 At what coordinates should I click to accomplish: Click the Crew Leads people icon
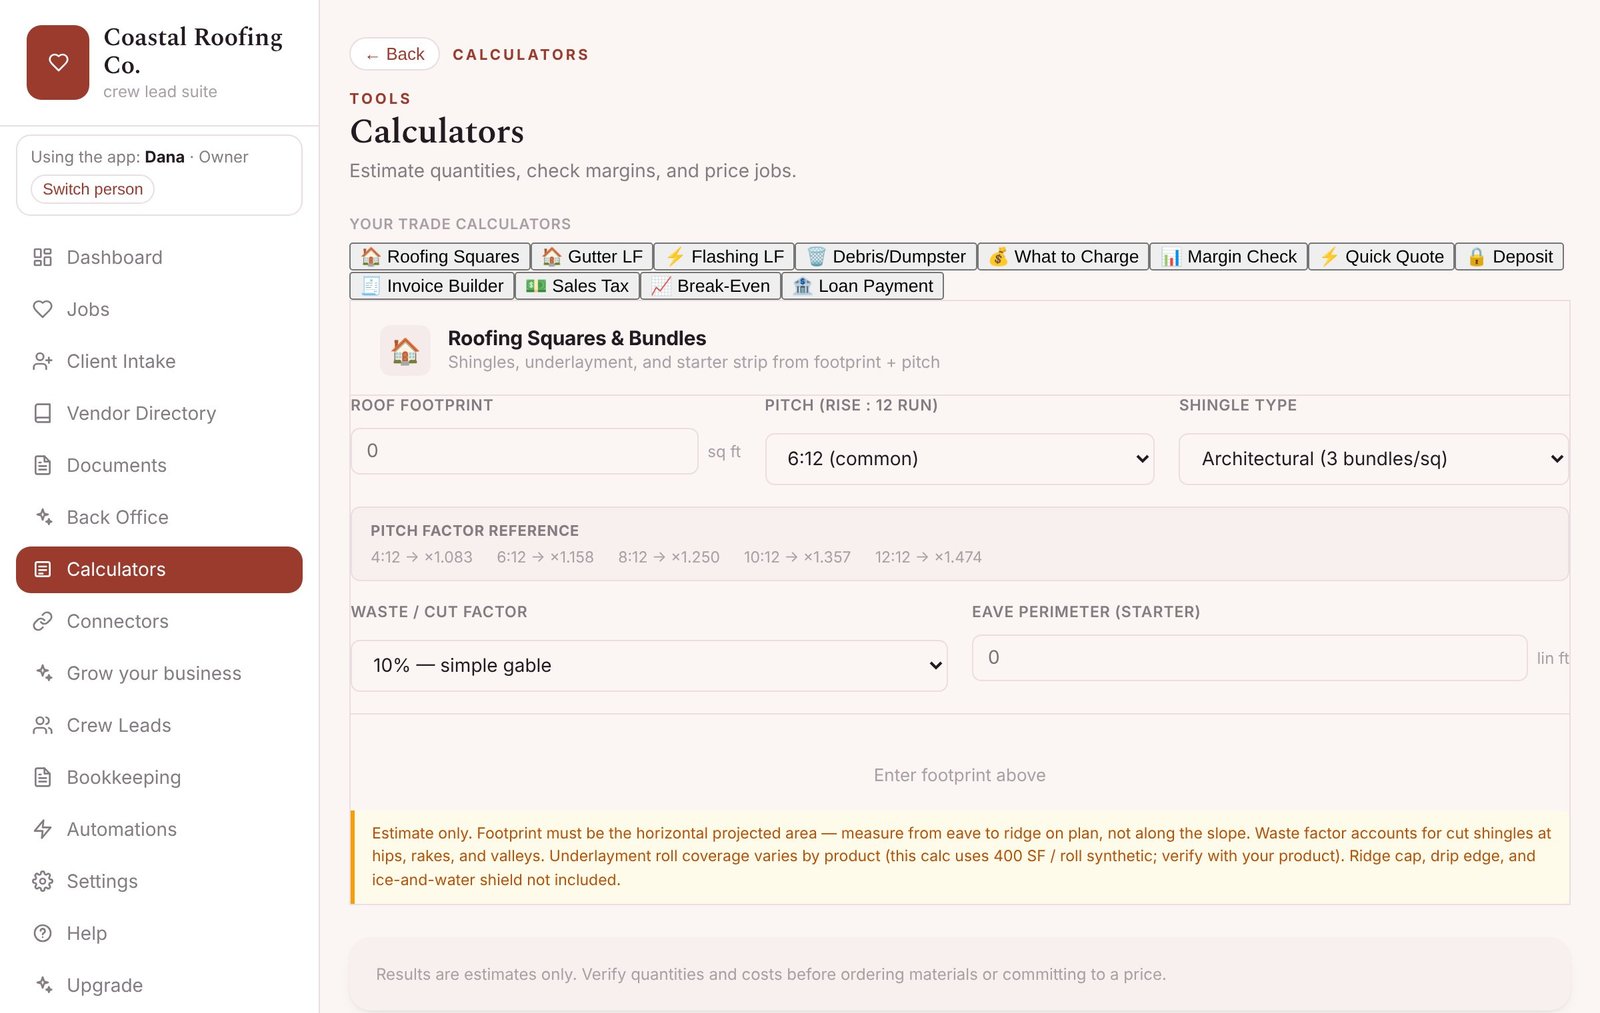click(x=42, y=725)
